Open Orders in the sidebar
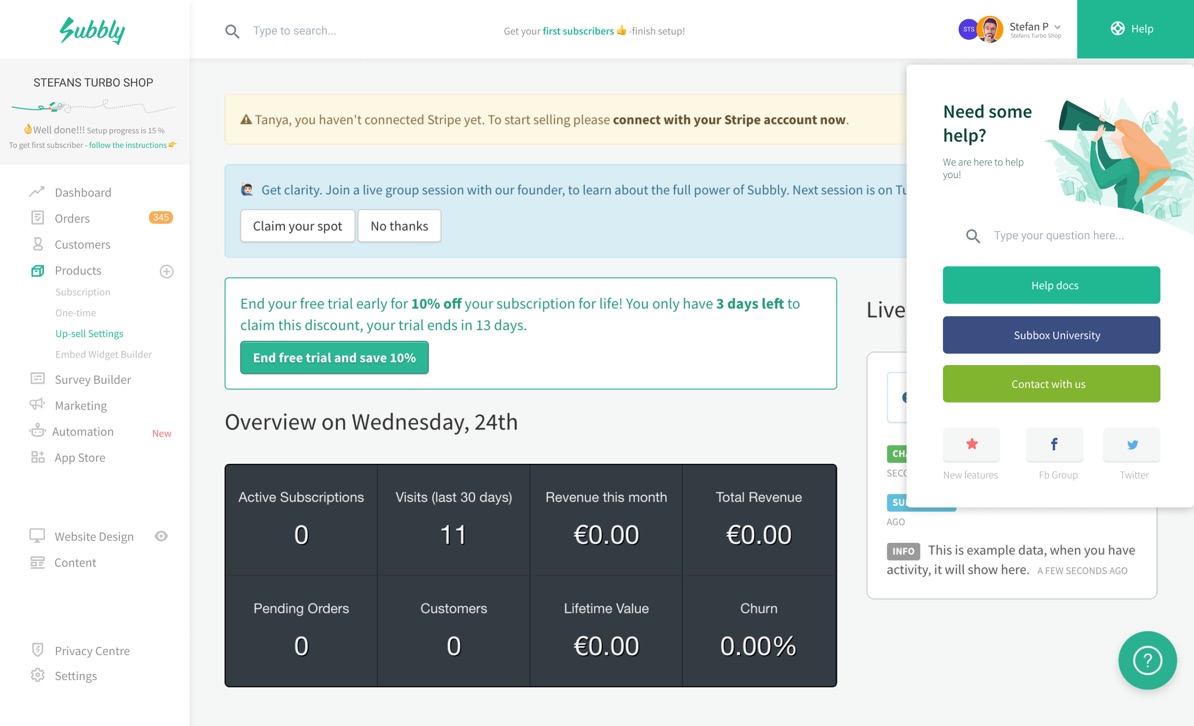Screen dimensions: 1194x726 pos(72,218)
